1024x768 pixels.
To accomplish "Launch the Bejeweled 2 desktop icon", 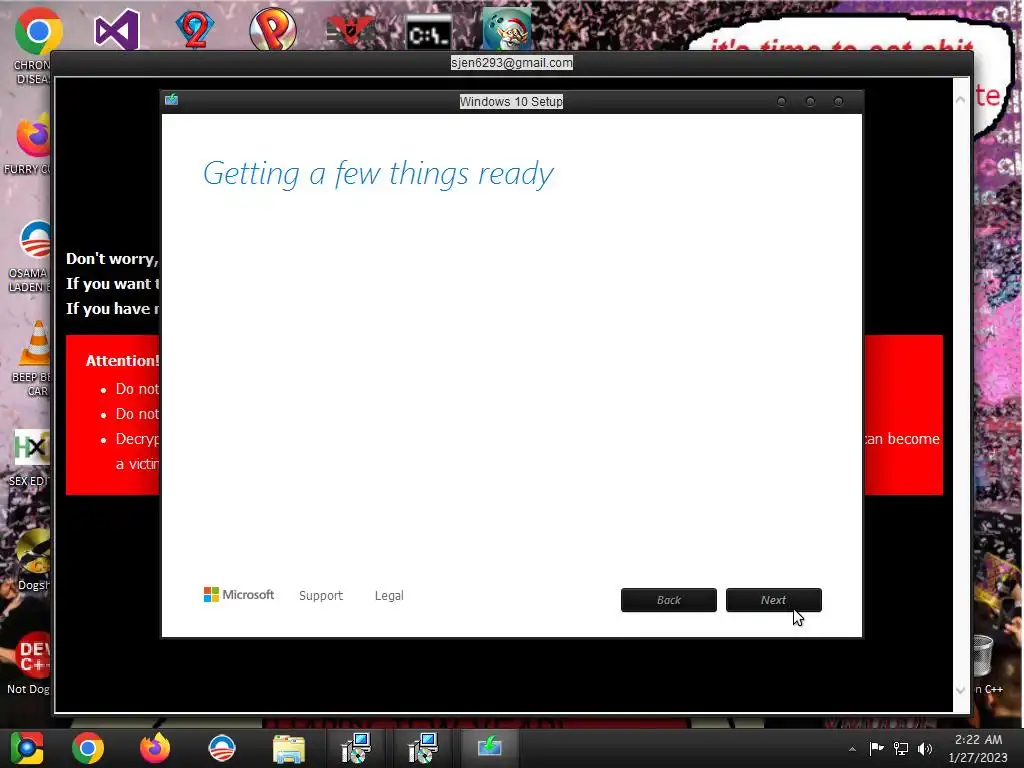I will 195,29.
